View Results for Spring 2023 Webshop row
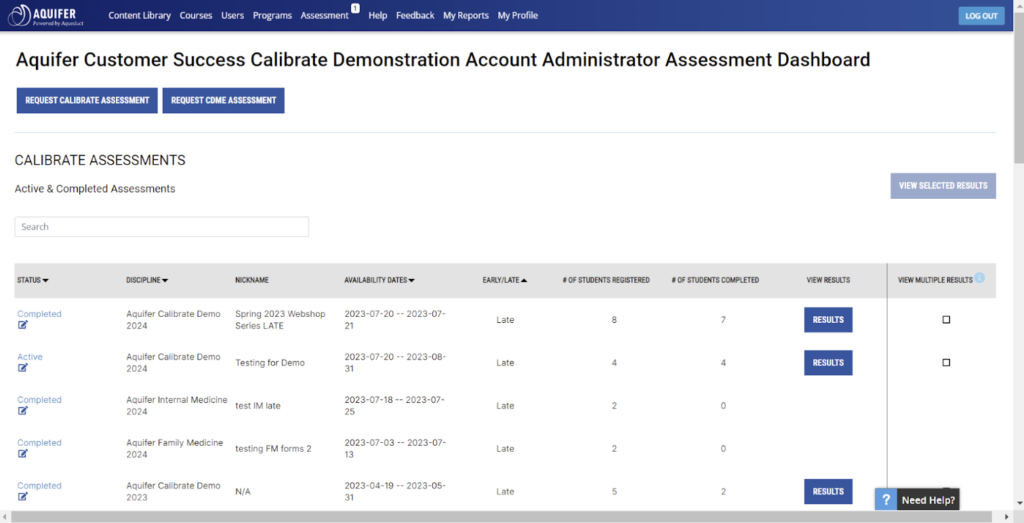The width and height of the screenshot is (1024, 523). click(x=828, y=320)
